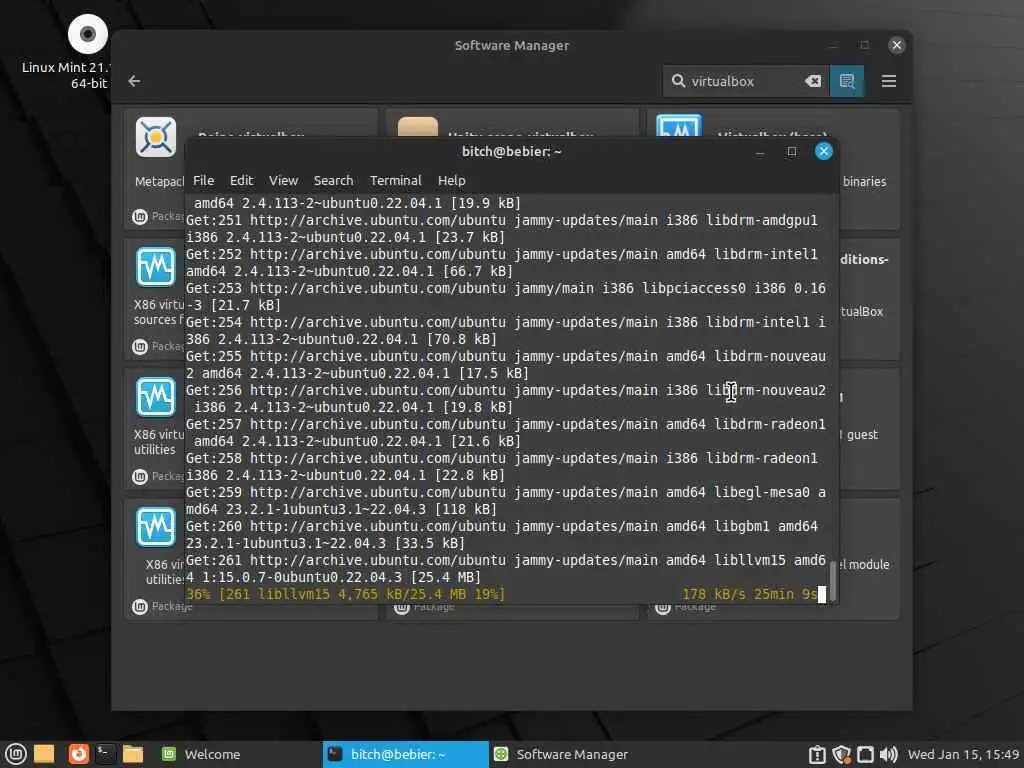Click Mint package badge on the Metapackage card
The width and height of the screenshot is (1024, 768).
tap(140, 216)
